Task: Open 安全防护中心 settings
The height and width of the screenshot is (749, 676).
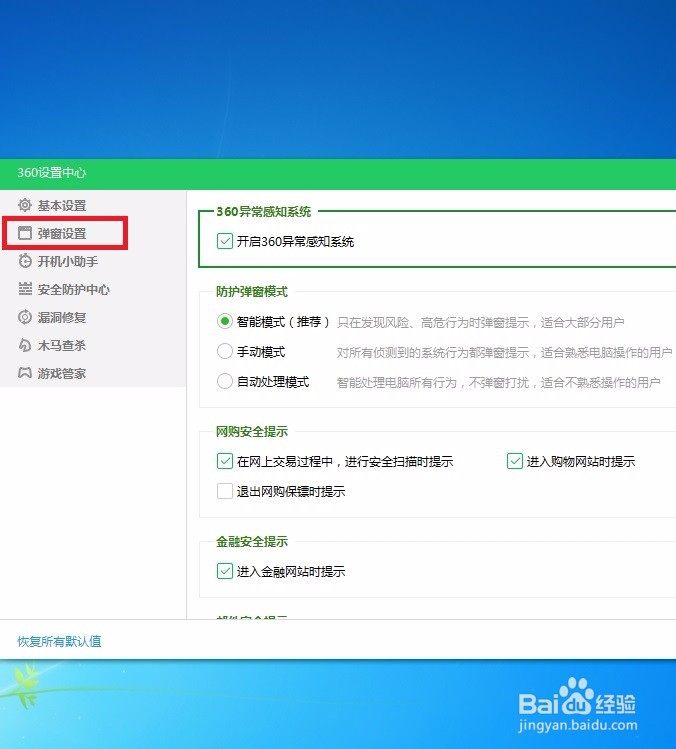Action: (74, 289)
